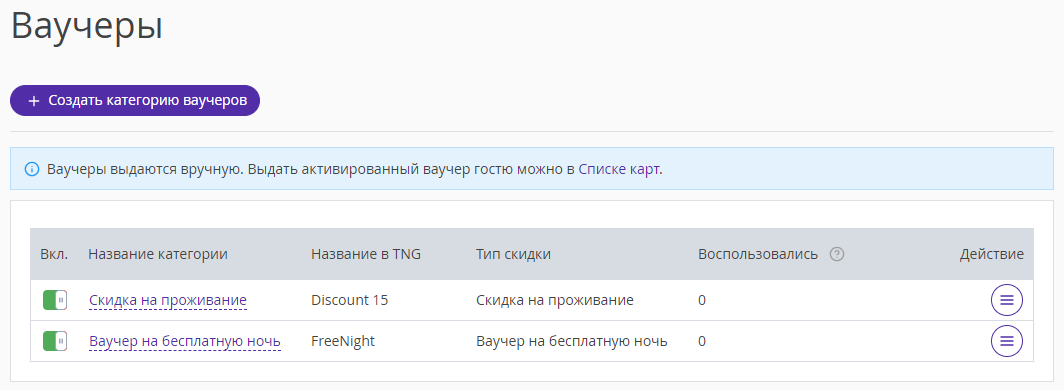Click the Действие column header
This screenshot has width=1064, height=390.
coord(991,254)
